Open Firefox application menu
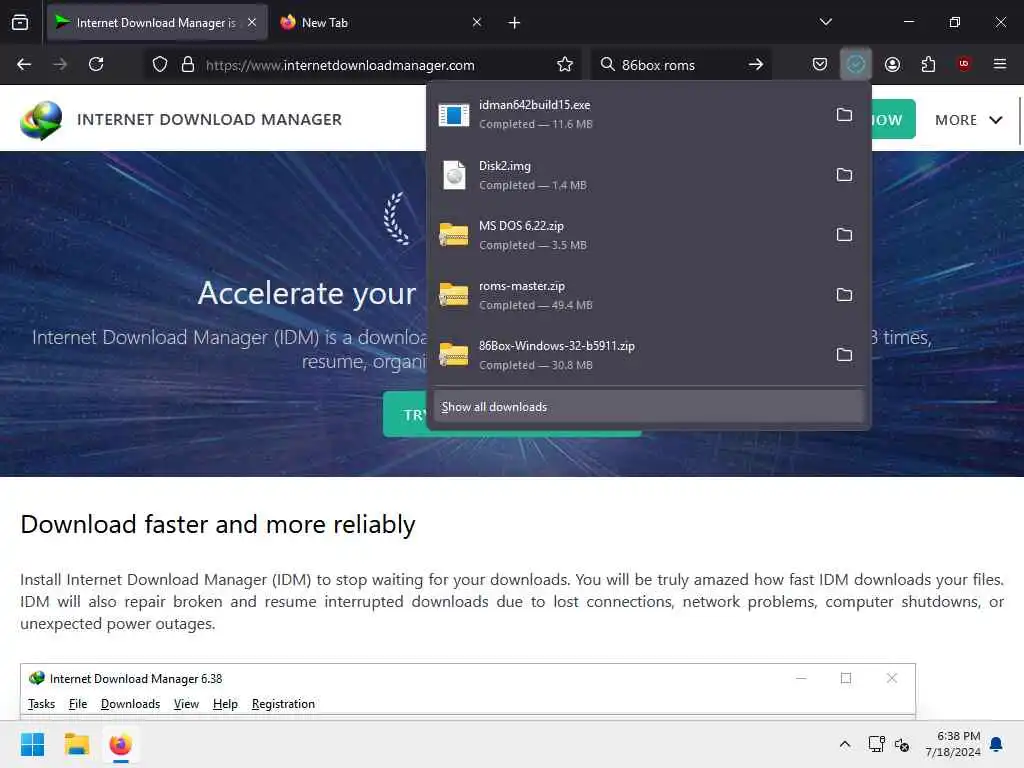 pyautogui.click(x=999, y=64)
